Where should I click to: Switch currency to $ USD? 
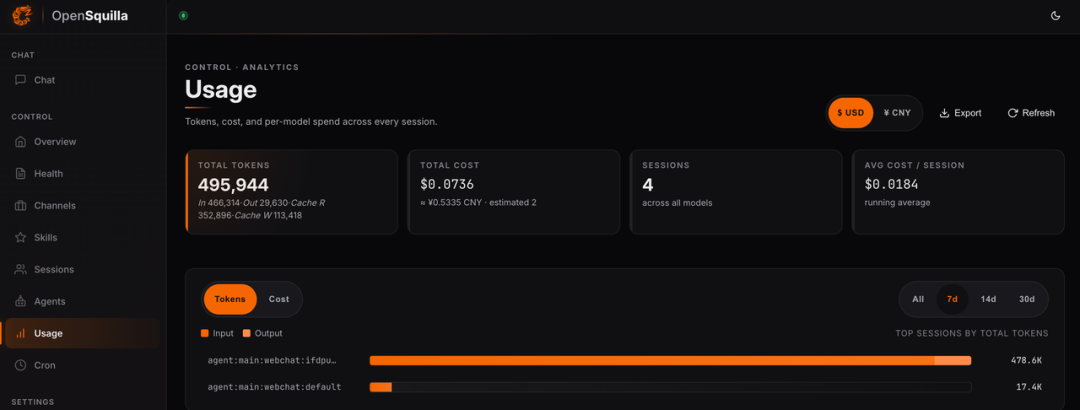tap(851, 113)
